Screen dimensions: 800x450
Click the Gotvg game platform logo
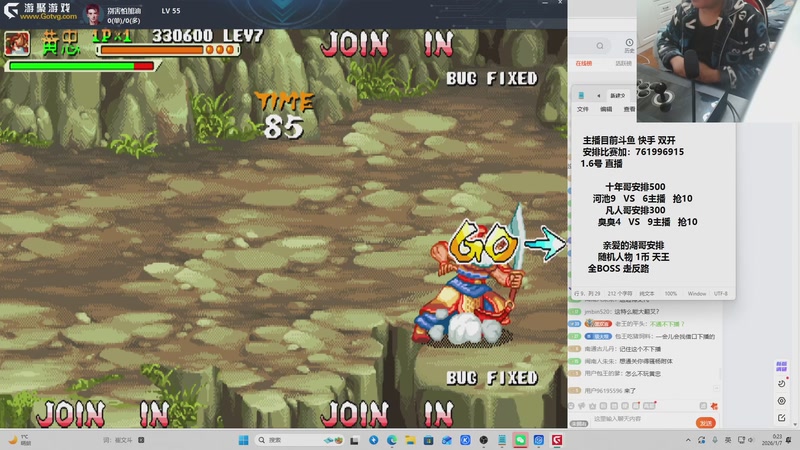pyautogui.click(x=41, y=11)
